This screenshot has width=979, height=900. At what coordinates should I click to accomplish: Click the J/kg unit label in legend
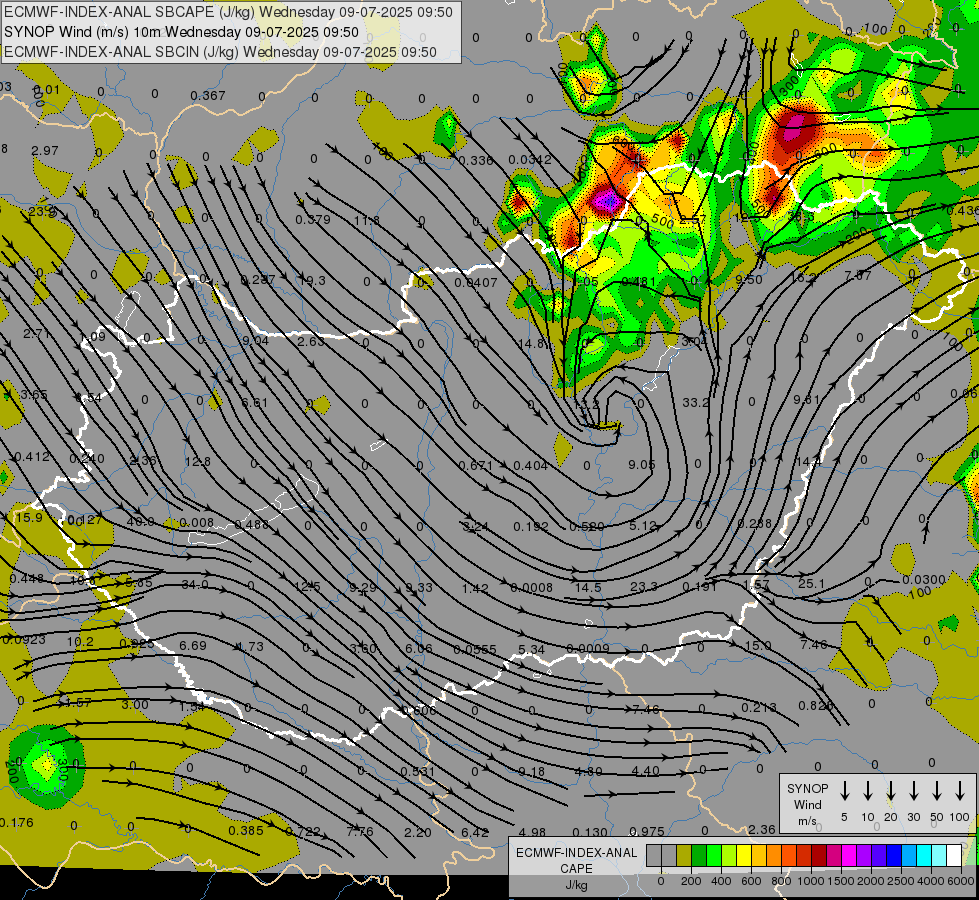(x=576, y=885)
